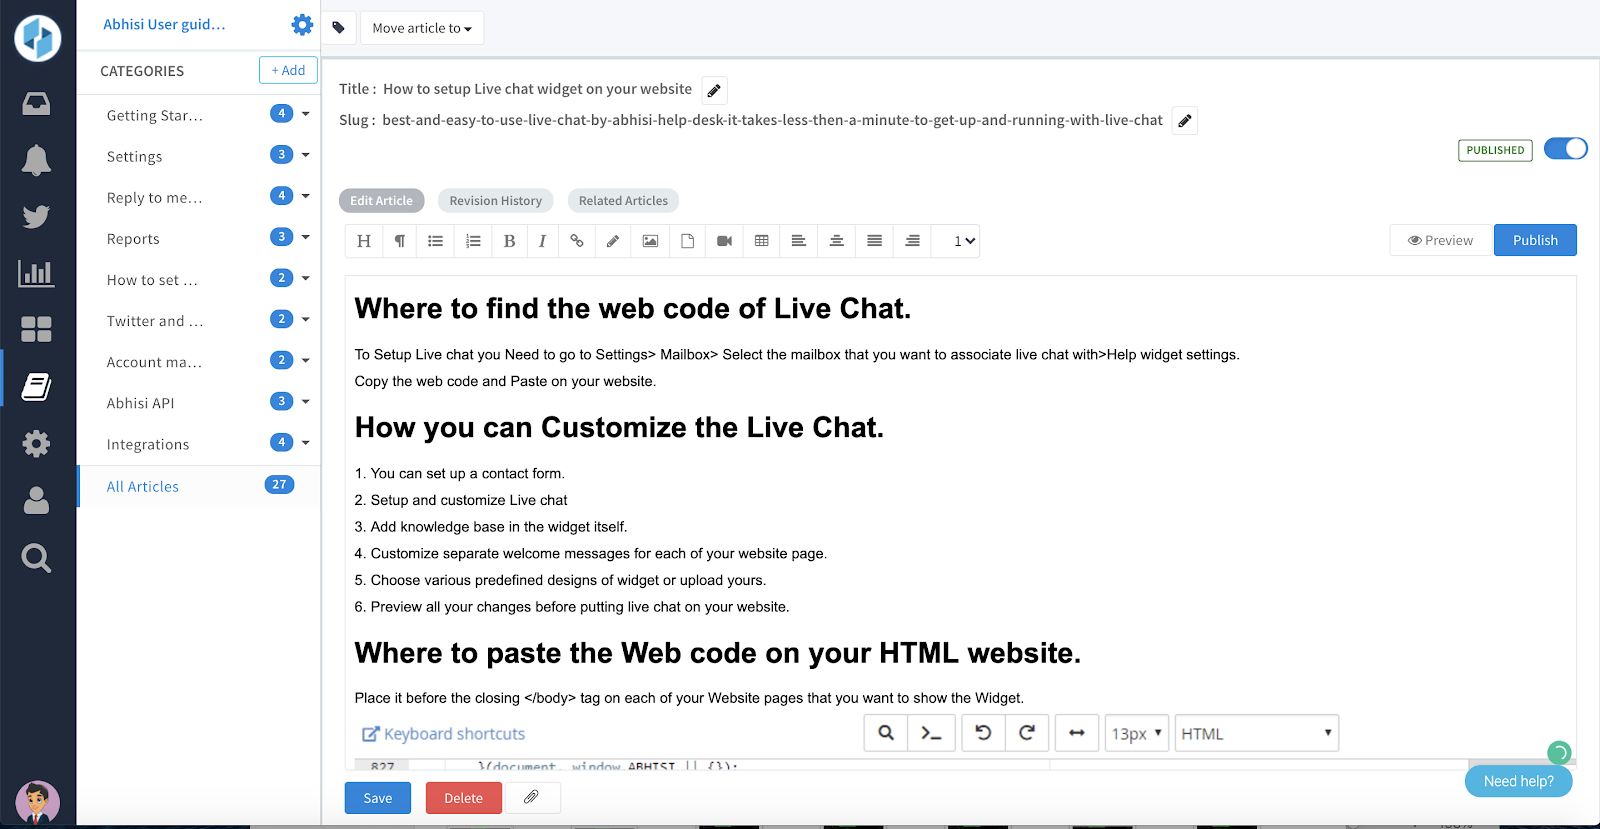Expand the Integrations category arrow
1600x829 pixels.
(x=305, y=442)
